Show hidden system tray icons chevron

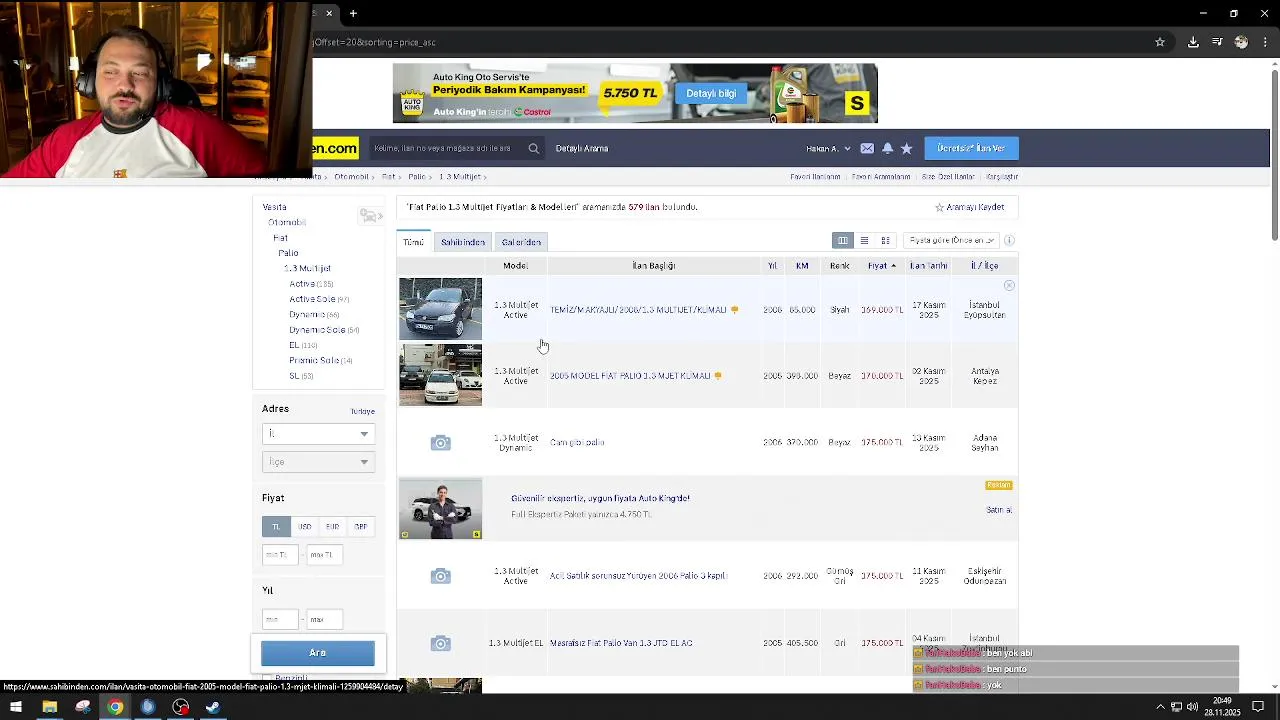[x=1160, y=707]
